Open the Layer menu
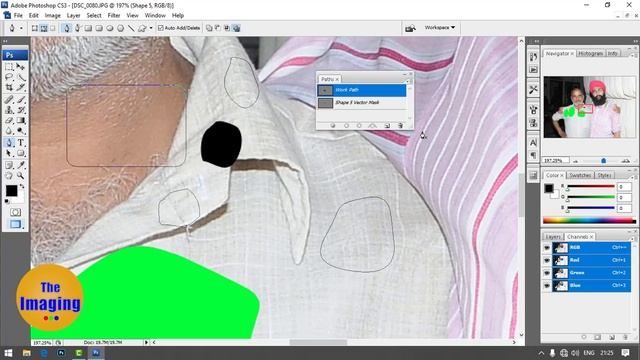The width and height of the screenshot is (640, 360). [73, 16]
